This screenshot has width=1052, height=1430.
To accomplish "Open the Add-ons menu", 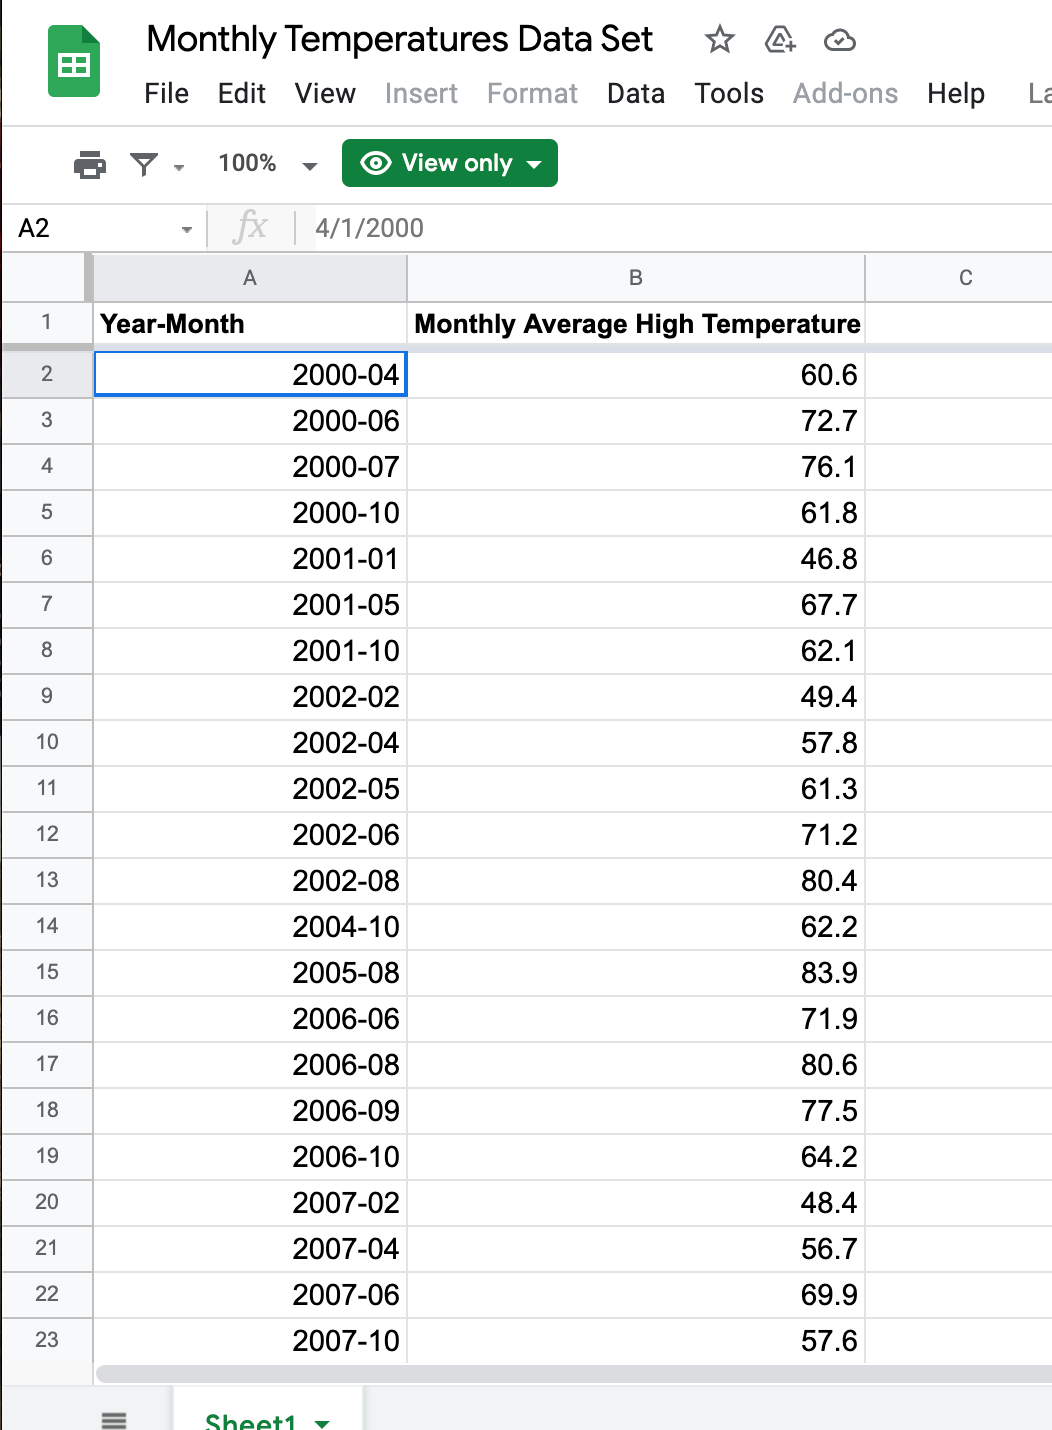I will tap(845, 93).
